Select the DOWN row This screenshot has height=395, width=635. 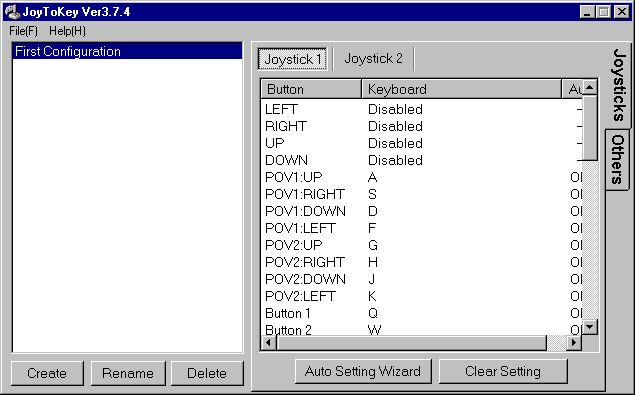click(422, 160)
